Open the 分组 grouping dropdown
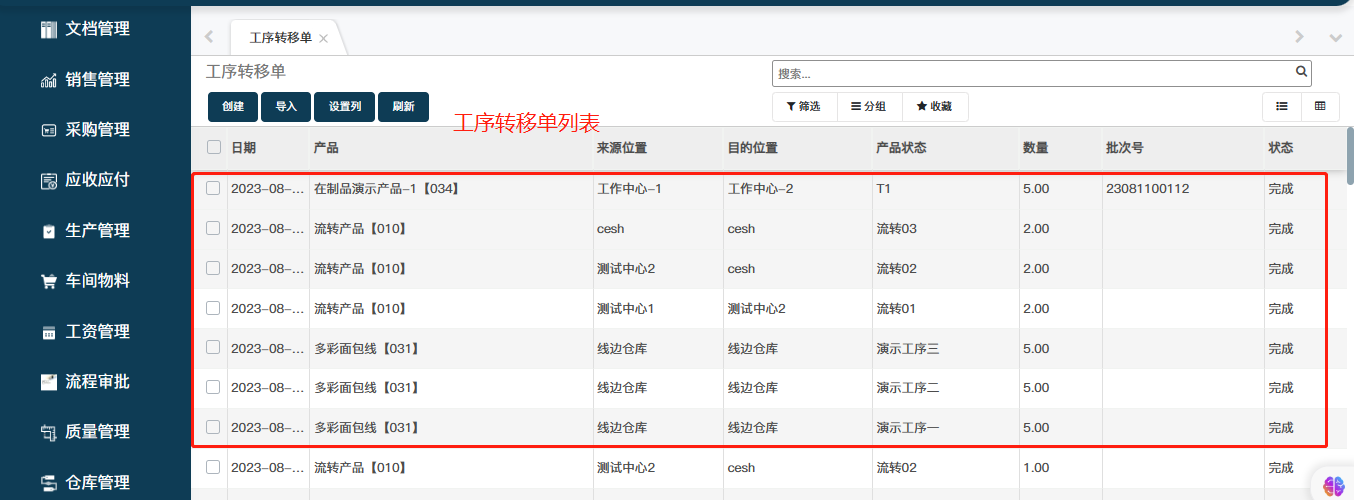This screenshot has height=500, width=1354. click(868, 106)
